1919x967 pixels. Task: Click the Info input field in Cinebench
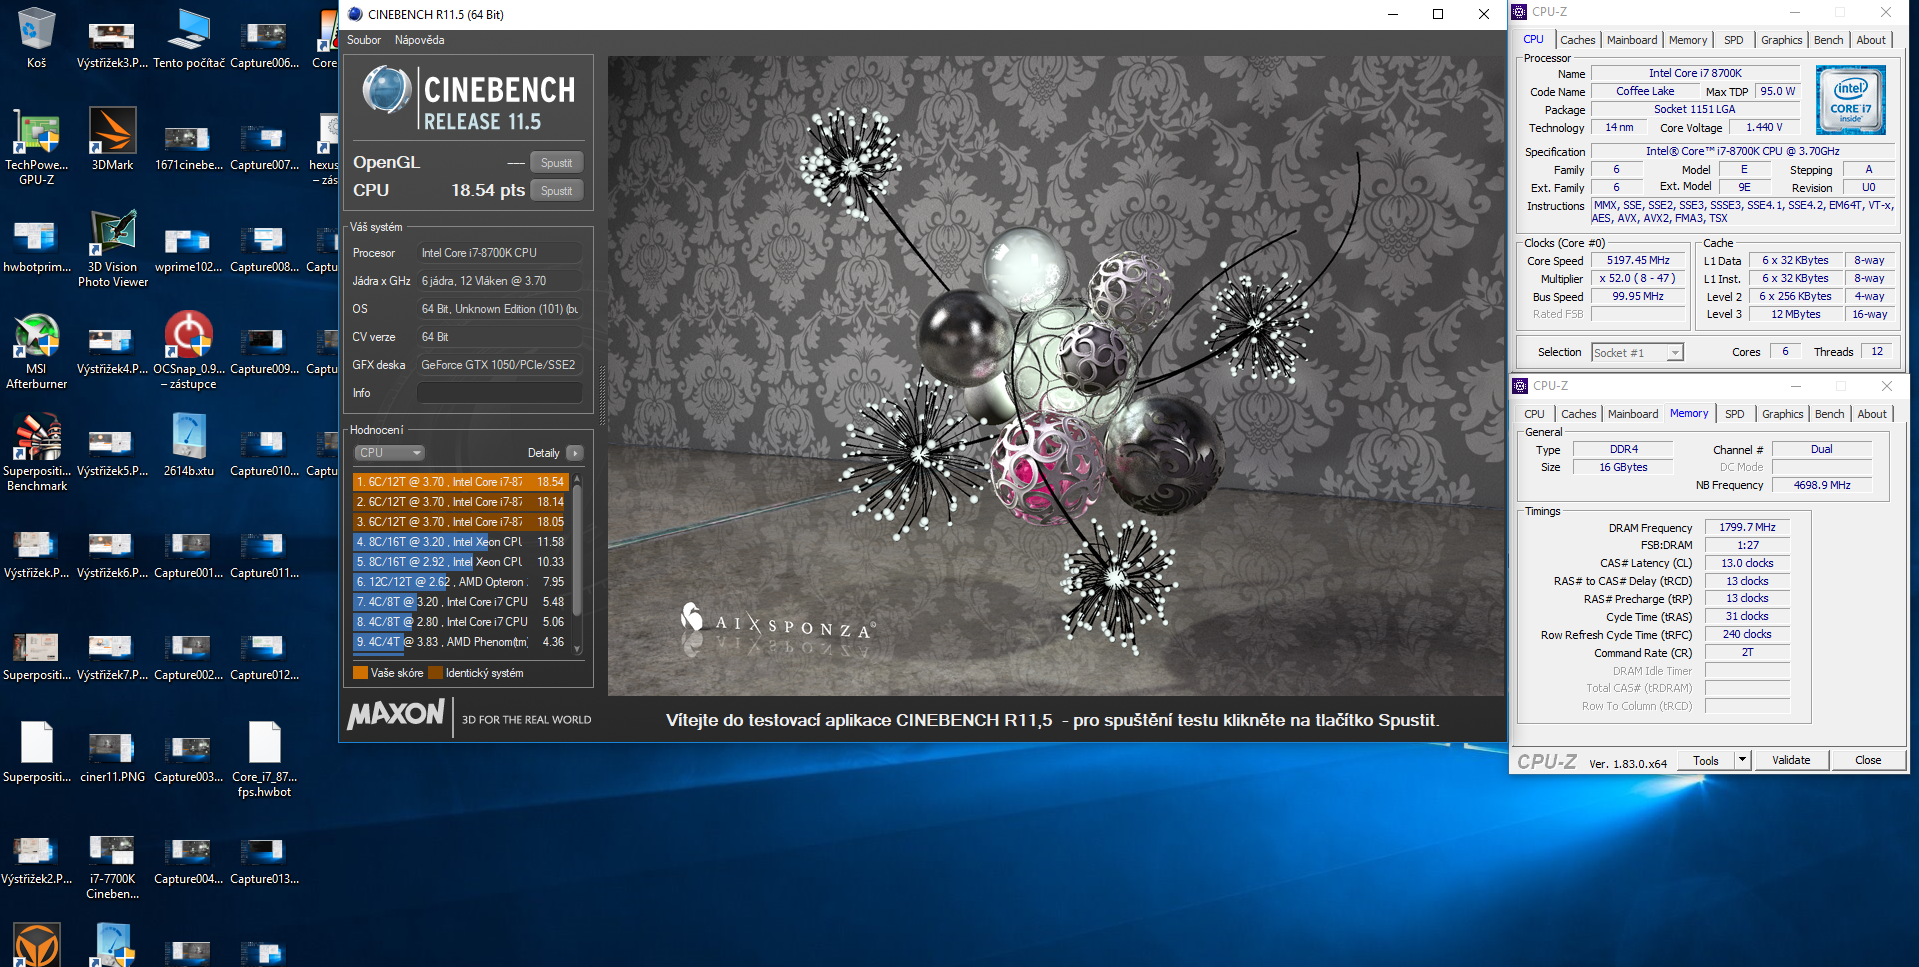coord(499,393)
